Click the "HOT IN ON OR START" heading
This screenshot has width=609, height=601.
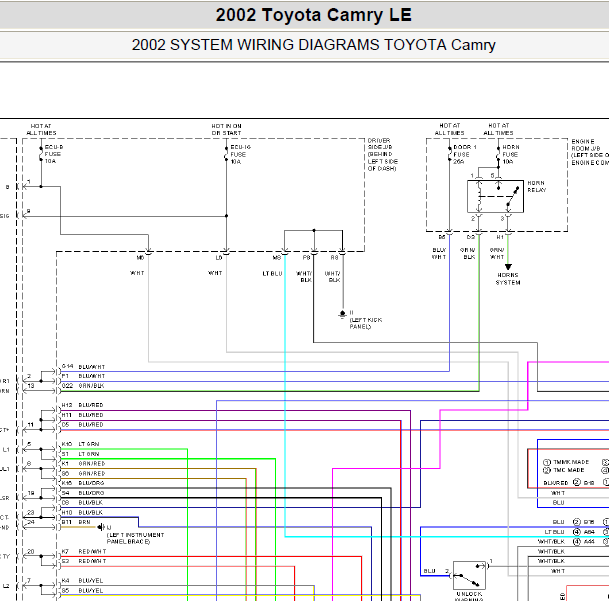[226, 129]
